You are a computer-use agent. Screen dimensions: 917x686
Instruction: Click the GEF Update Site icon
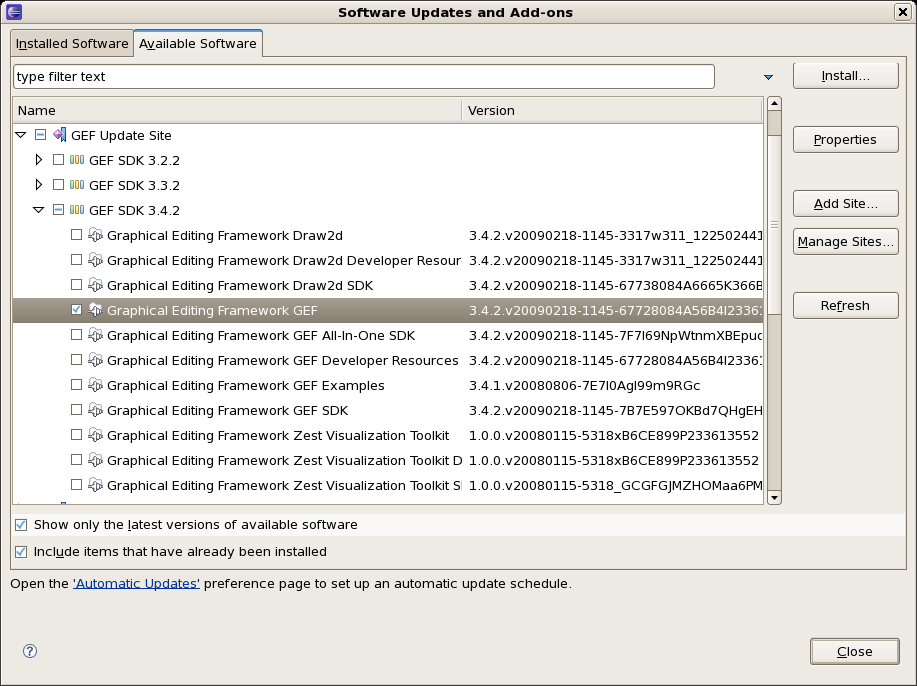coord(59,135)
